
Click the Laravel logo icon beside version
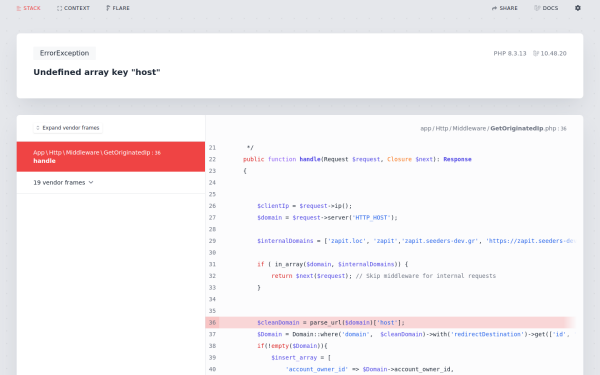click(x=536, y=54)
